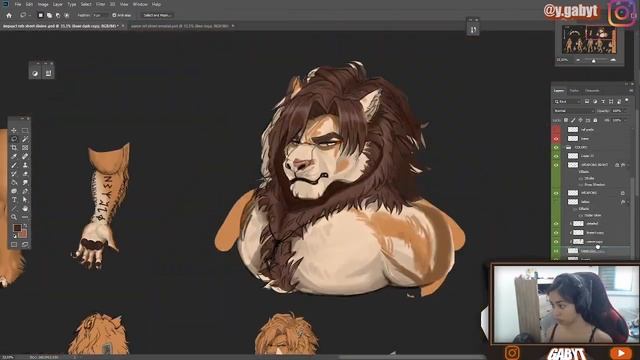The height and width of the screenshot is (360, 640).
Task: Show the hidden top layer in Layers
Action: point(556,129)
